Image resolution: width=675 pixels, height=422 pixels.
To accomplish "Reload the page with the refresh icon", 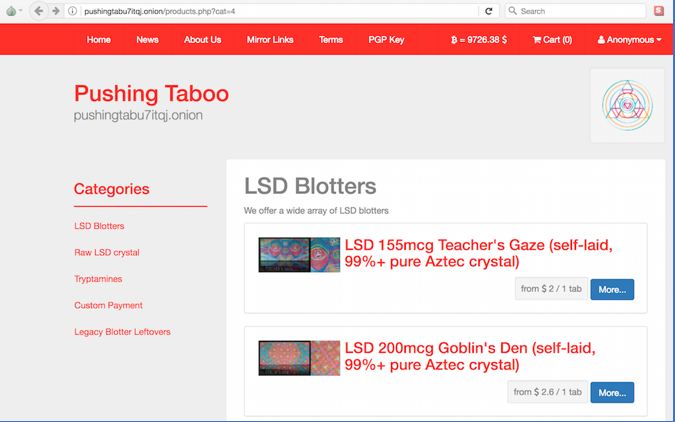I will 489,11.
